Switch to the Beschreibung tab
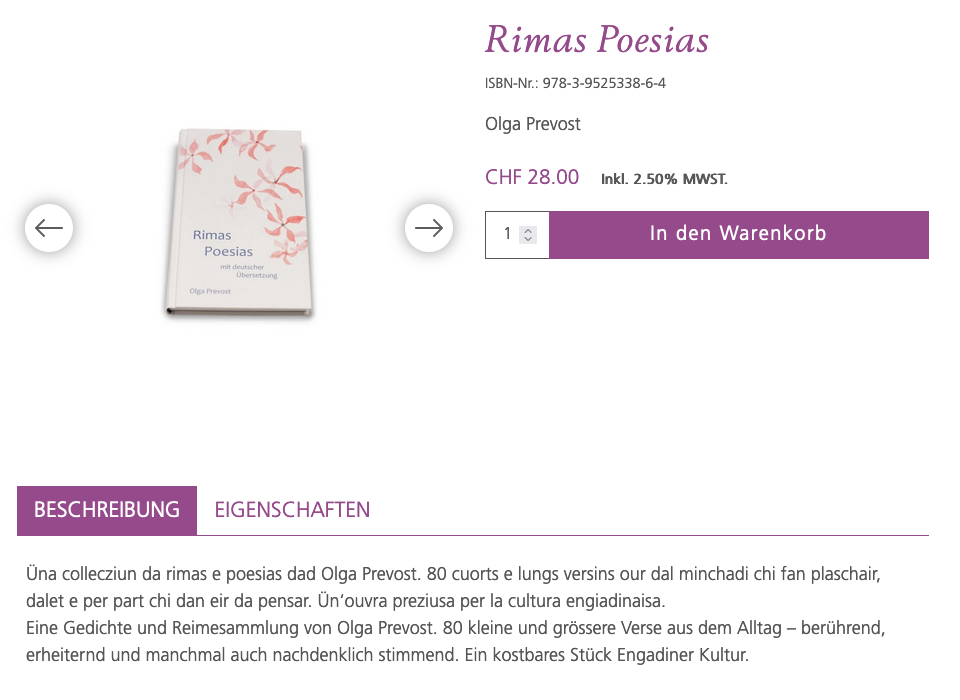Viewport: 960px width, 700px height. [x=107, y=510]
